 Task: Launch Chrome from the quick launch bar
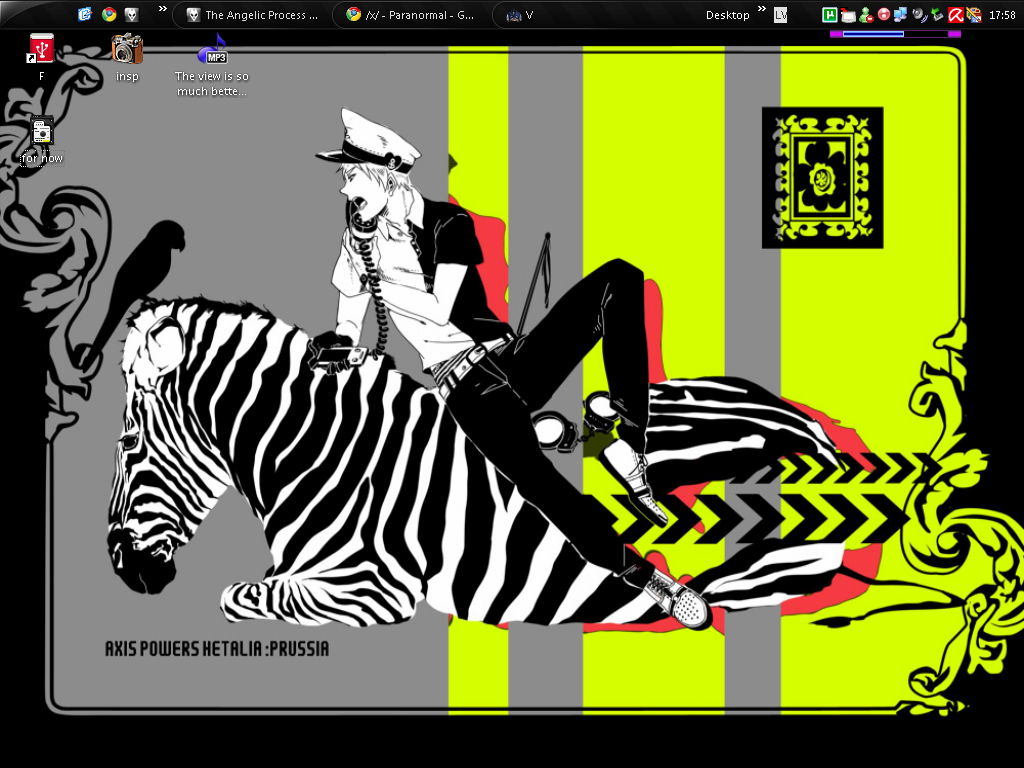(x=109, y=14)
